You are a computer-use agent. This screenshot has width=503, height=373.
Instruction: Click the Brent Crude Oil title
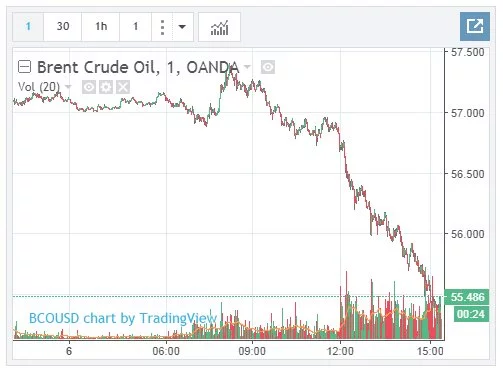coord(96,67)
